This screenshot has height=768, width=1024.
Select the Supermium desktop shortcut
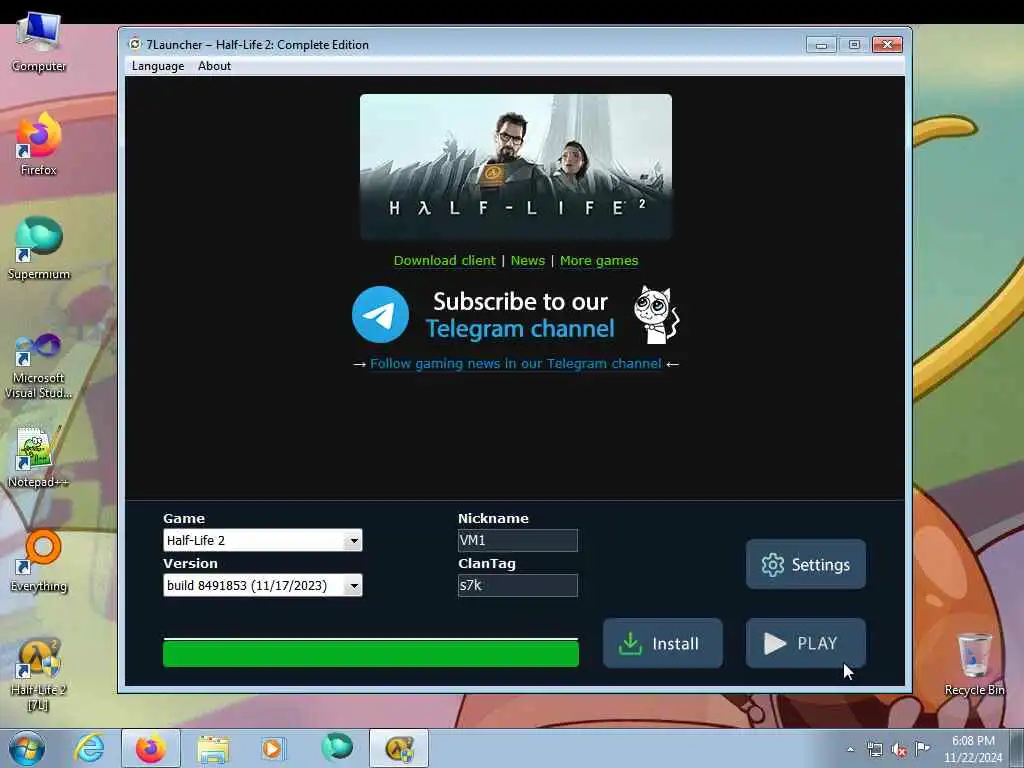click(39, 248)
